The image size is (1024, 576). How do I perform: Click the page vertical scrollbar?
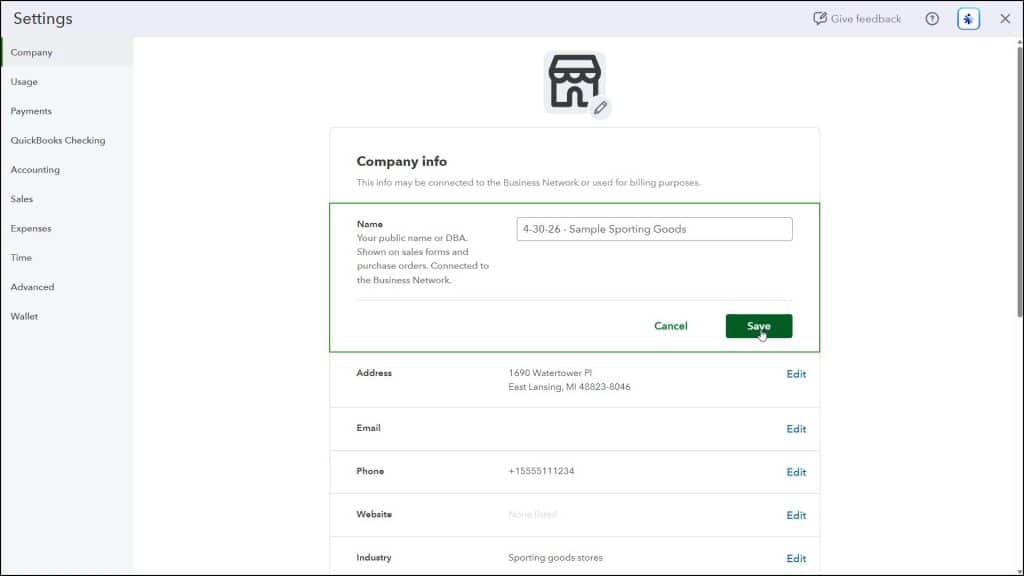(1019, 183)
